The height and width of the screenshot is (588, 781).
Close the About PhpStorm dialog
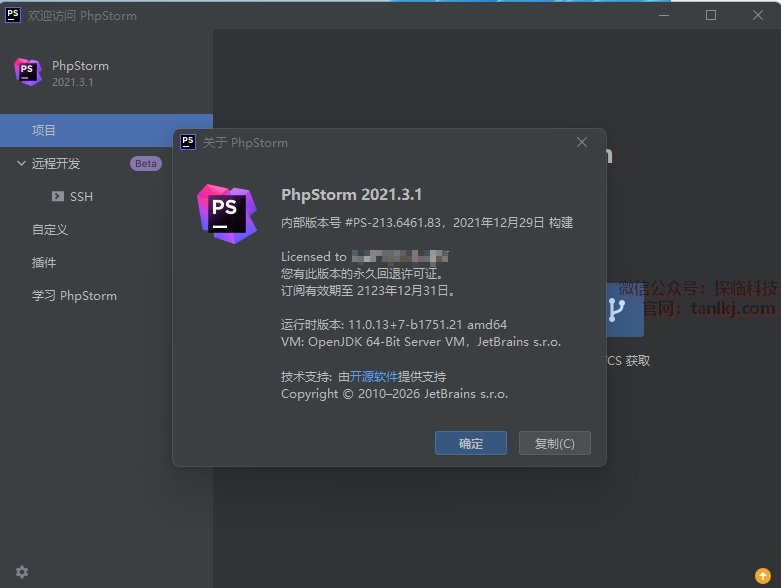582,142
